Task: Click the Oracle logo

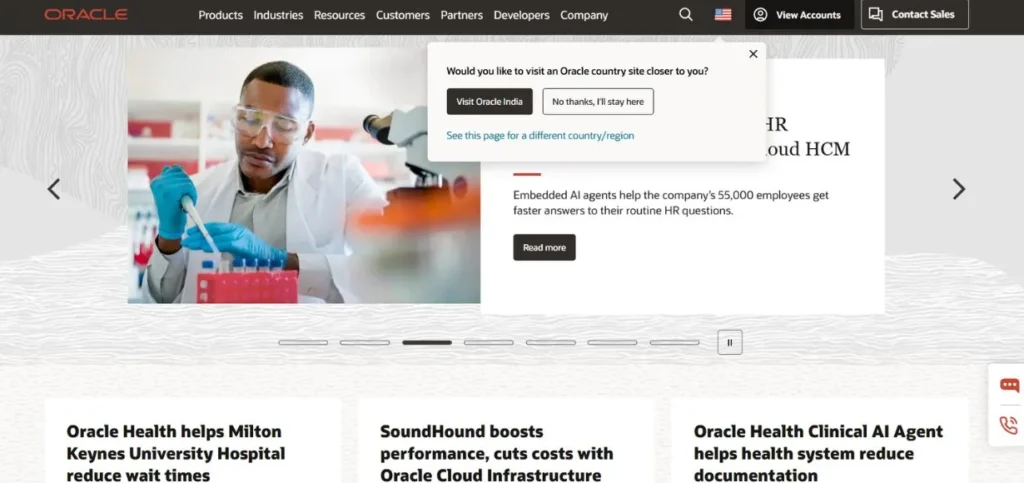Action: point(86,14)
